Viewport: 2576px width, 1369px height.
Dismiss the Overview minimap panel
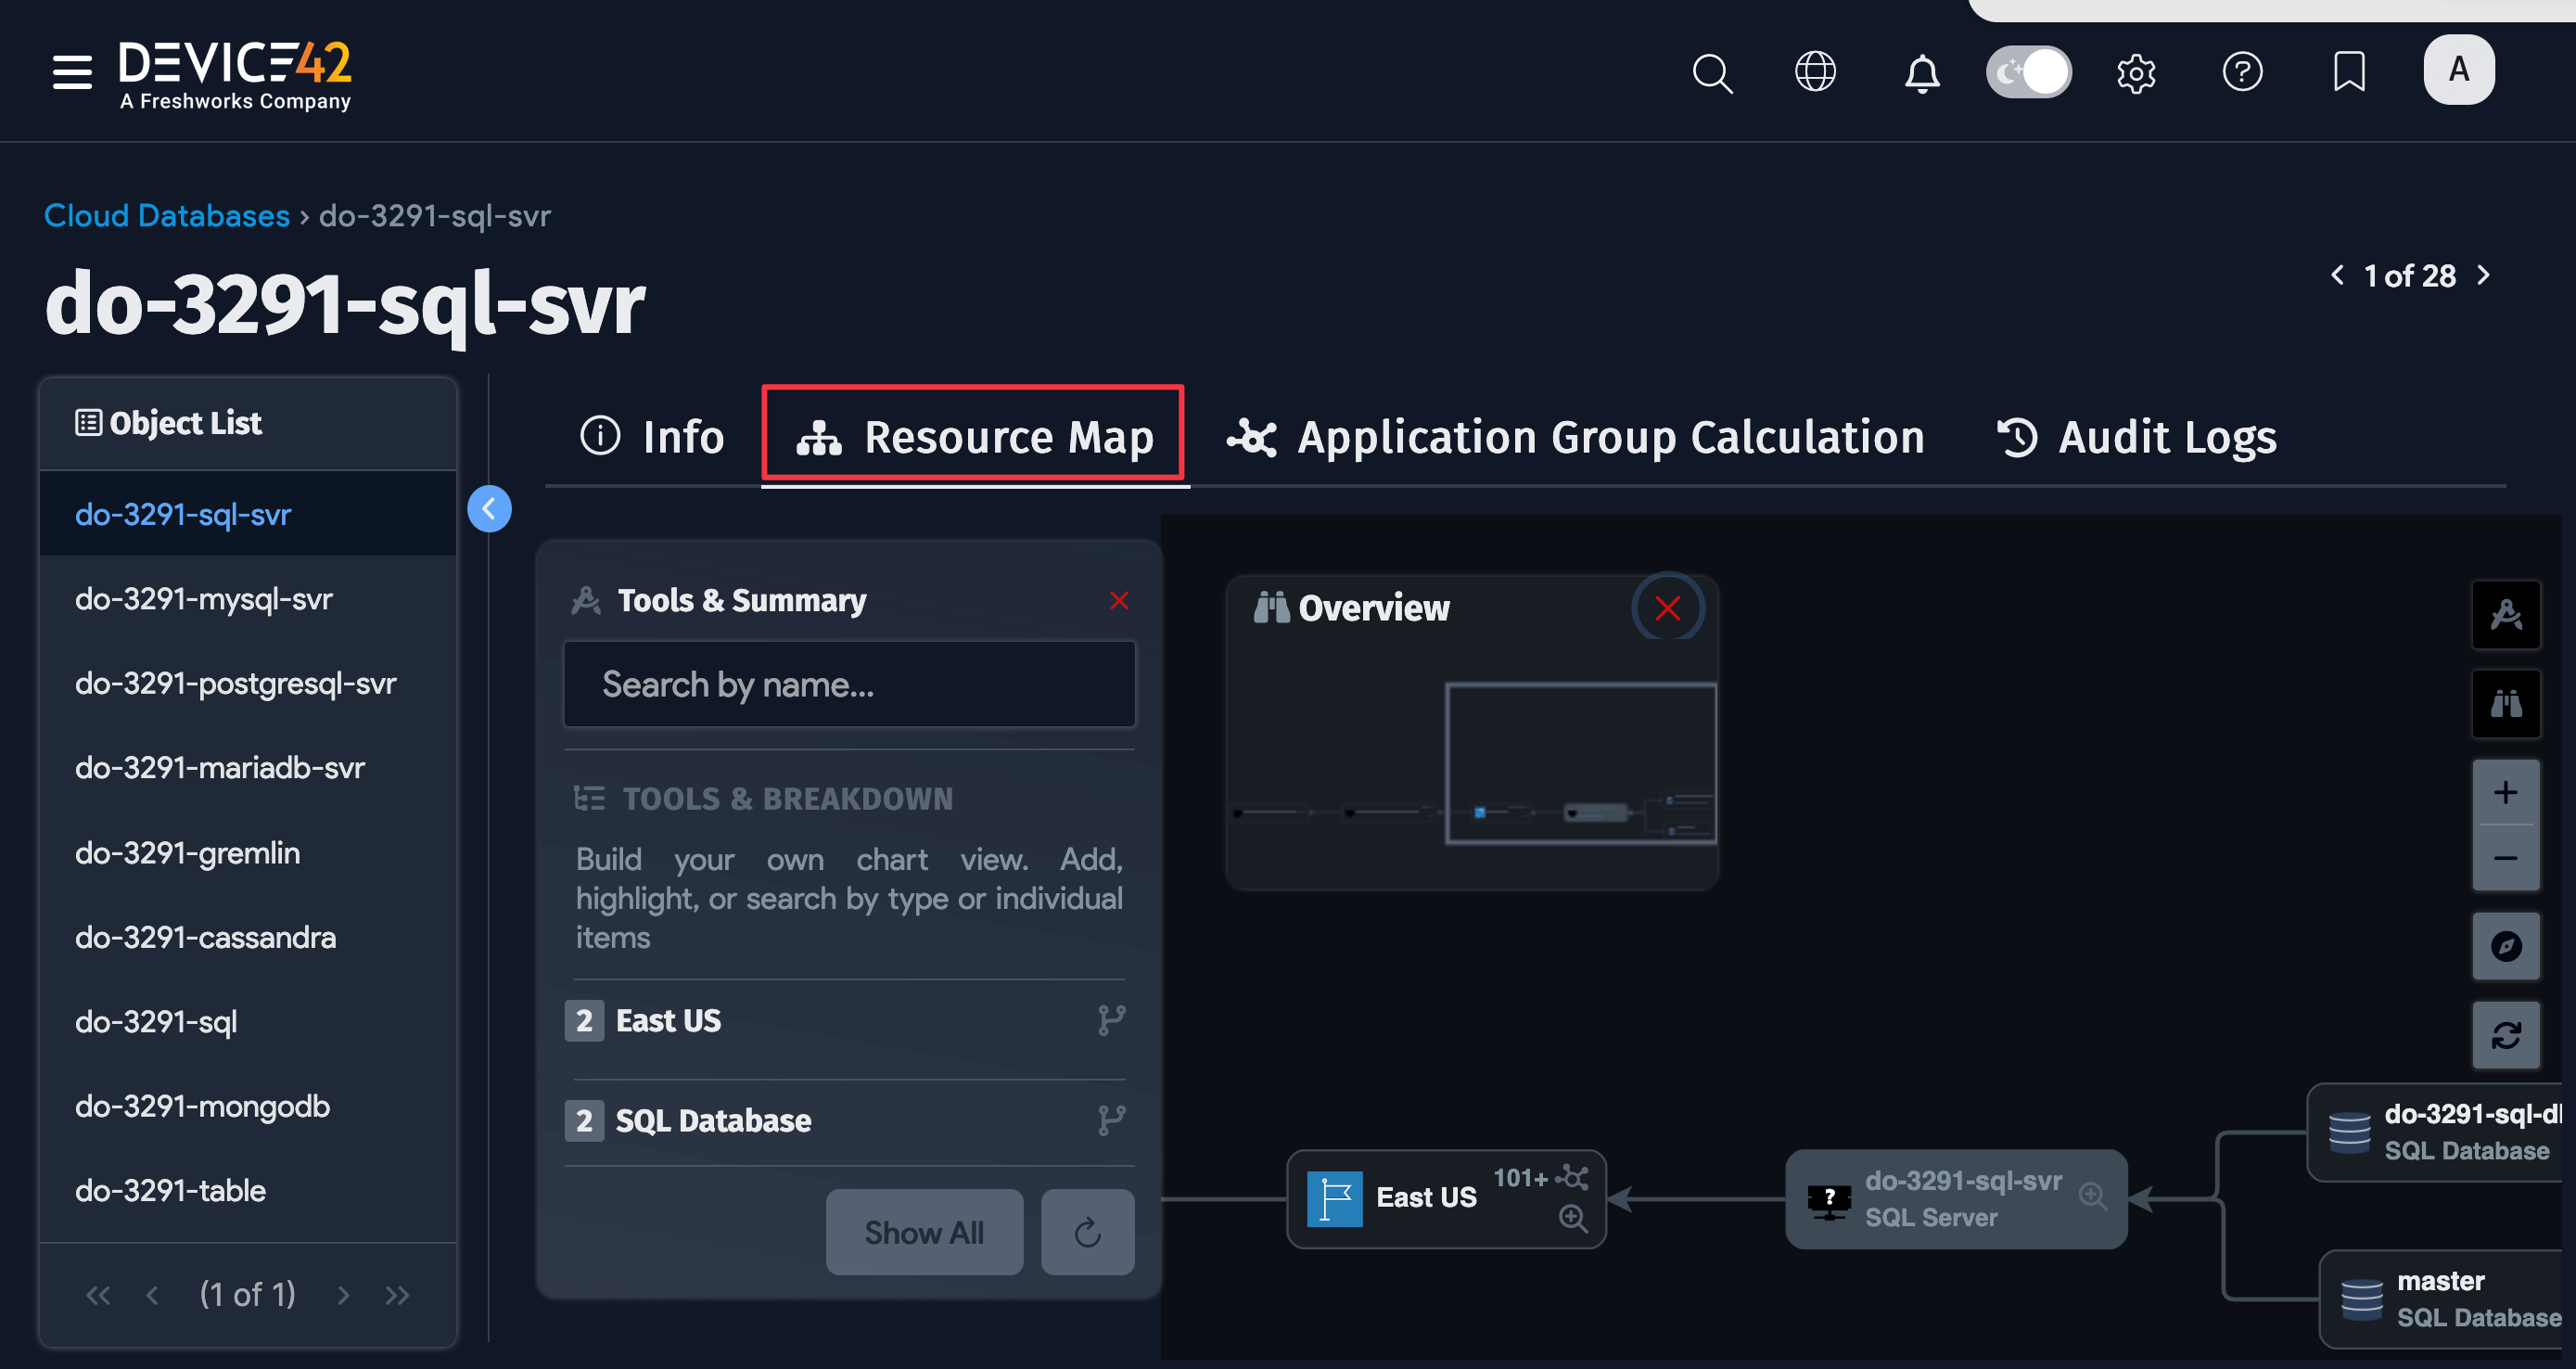pos(1667,608)
